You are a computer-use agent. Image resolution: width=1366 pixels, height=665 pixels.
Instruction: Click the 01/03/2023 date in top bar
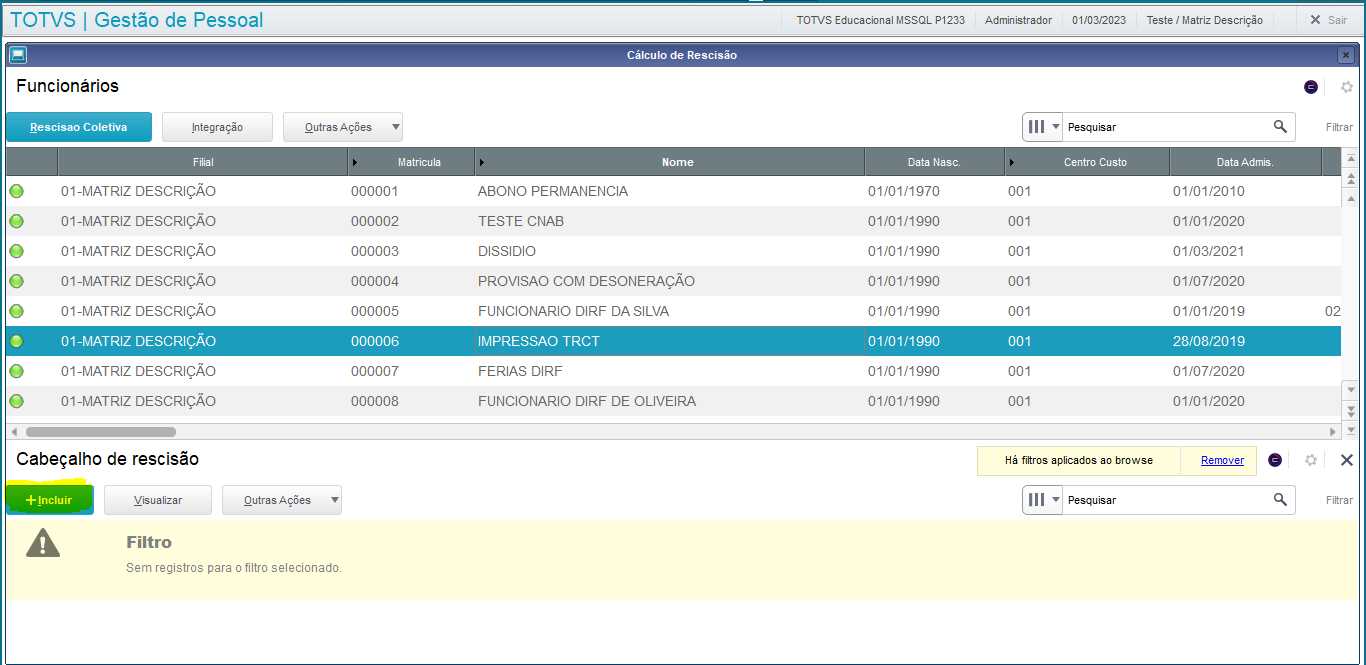pyautogui.click(x=1098, y=20)
